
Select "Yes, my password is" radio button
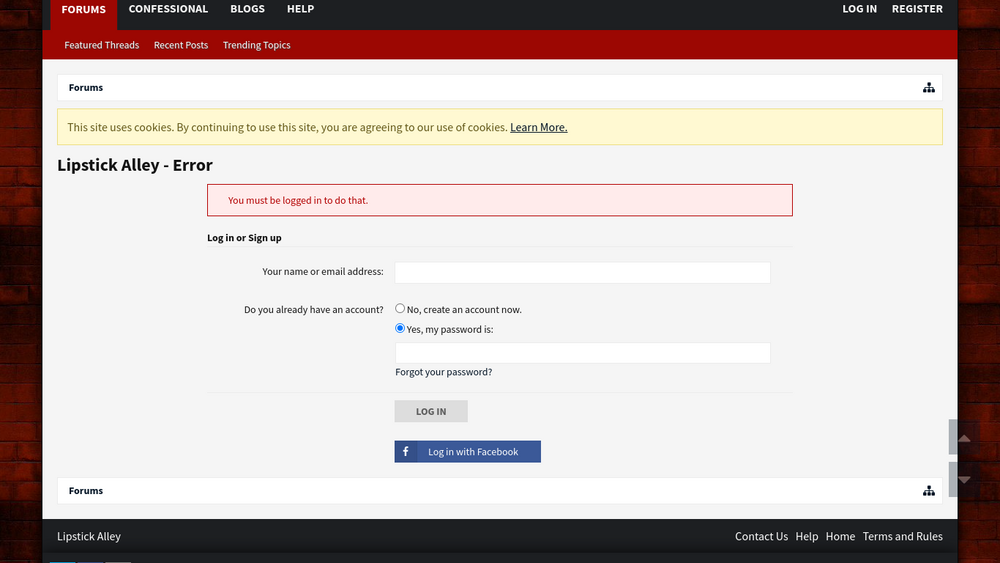400,329
